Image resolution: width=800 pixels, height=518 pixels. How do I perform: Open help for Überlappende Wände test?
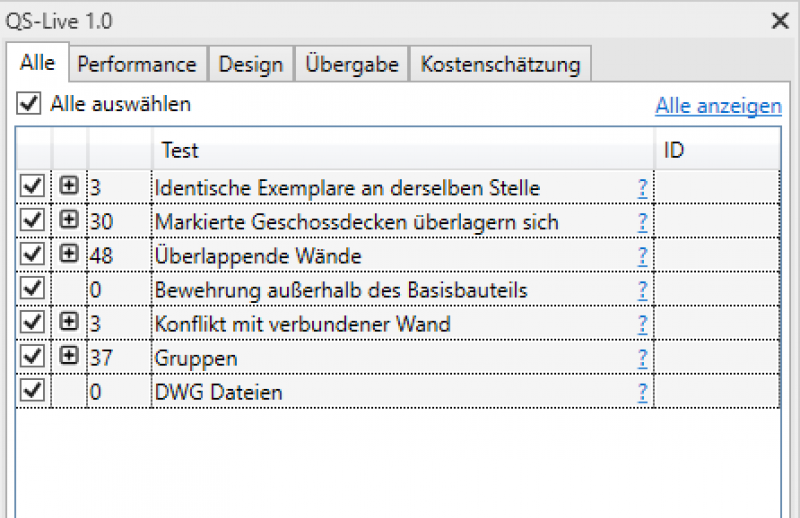pyautogui.click(x=642, y=256)
